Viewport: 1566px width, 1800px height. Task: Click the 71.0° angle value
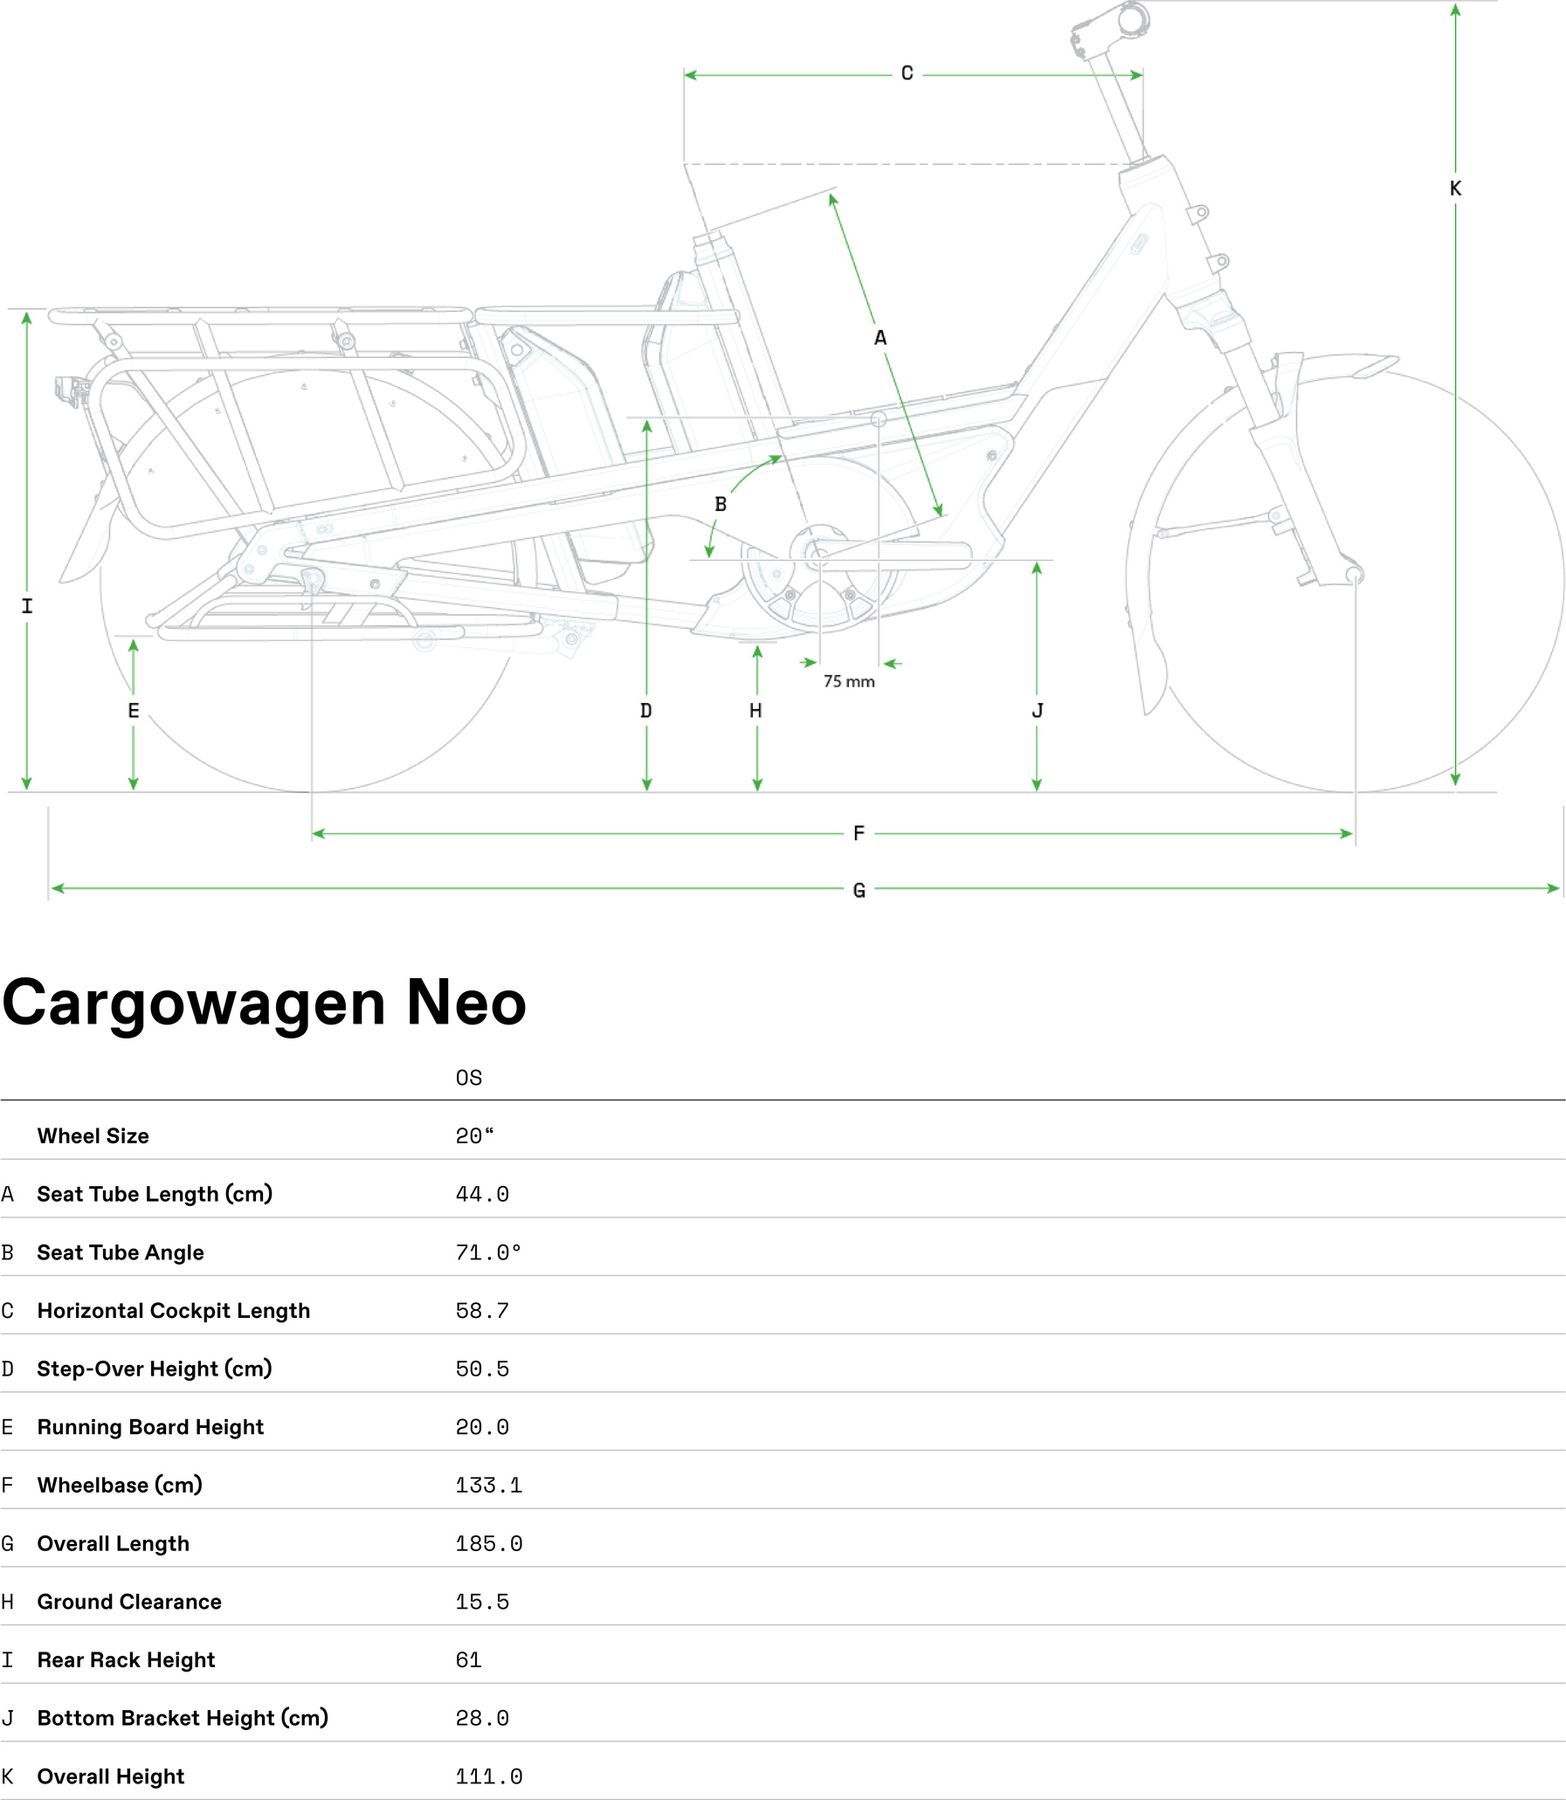tap(489, 1252)
